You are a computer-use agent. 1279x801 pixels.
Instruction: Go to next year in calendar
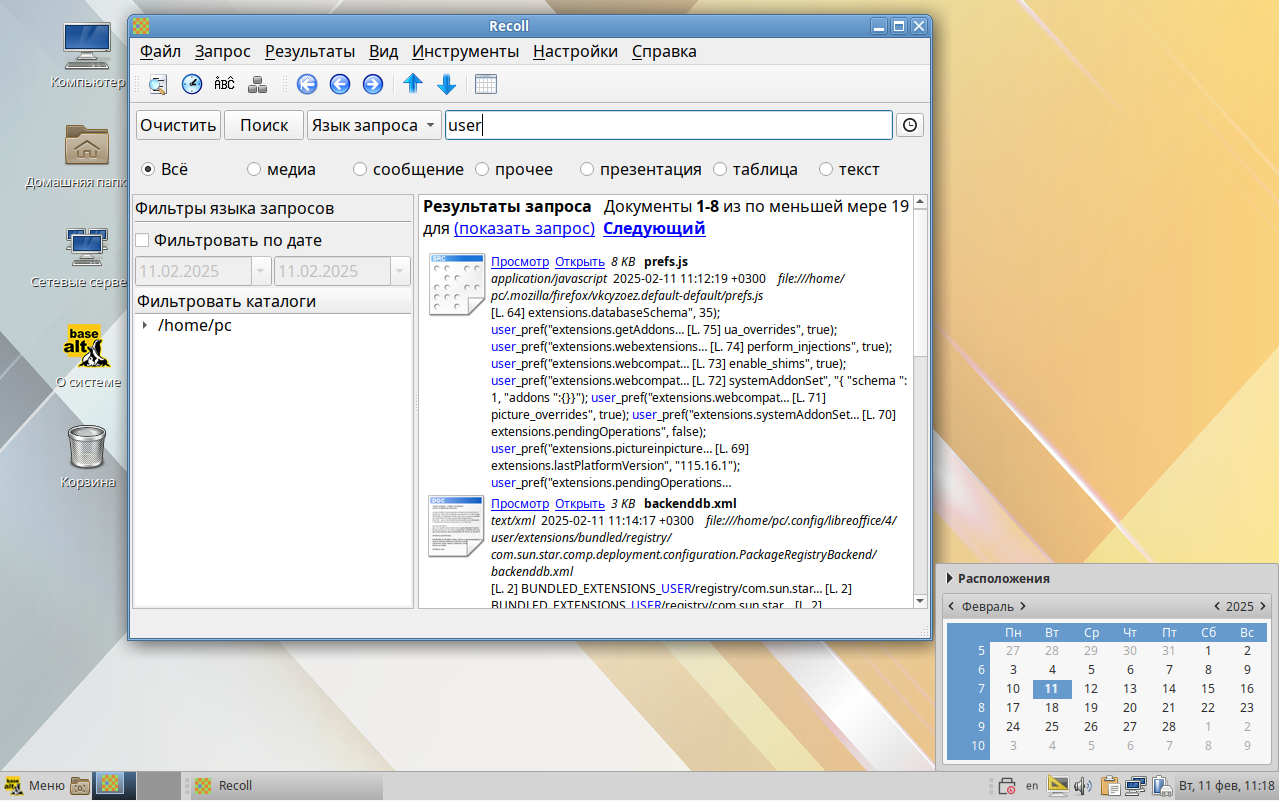click(x=1263, y=606)
